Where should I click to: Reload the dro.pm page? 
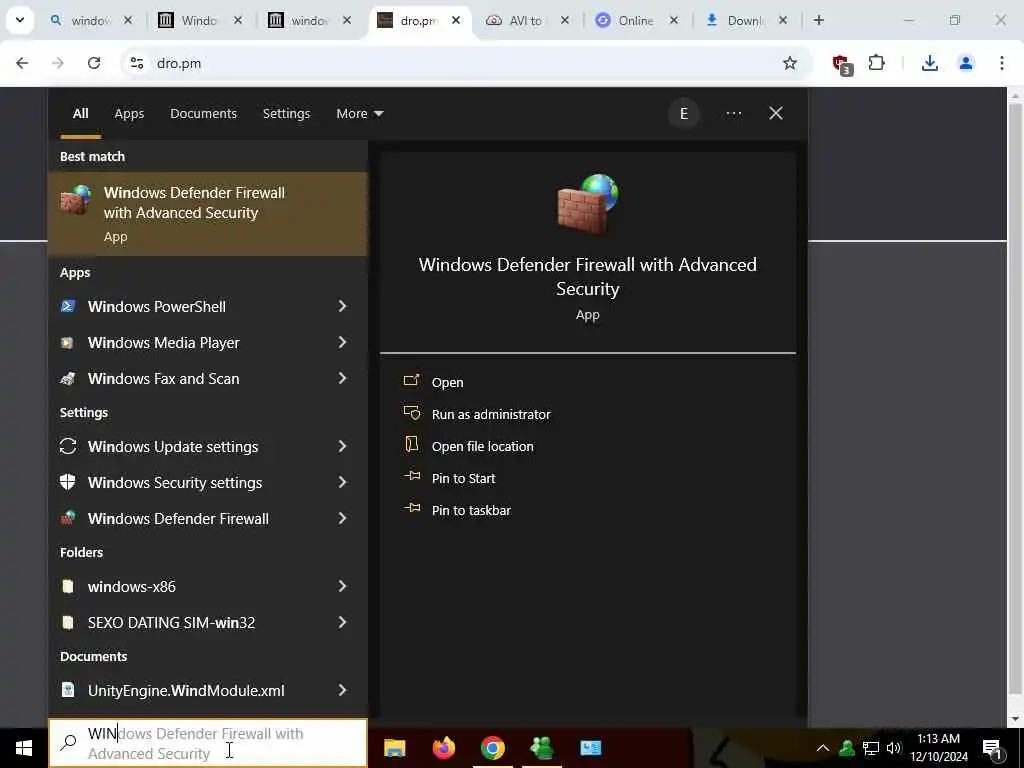94,63
